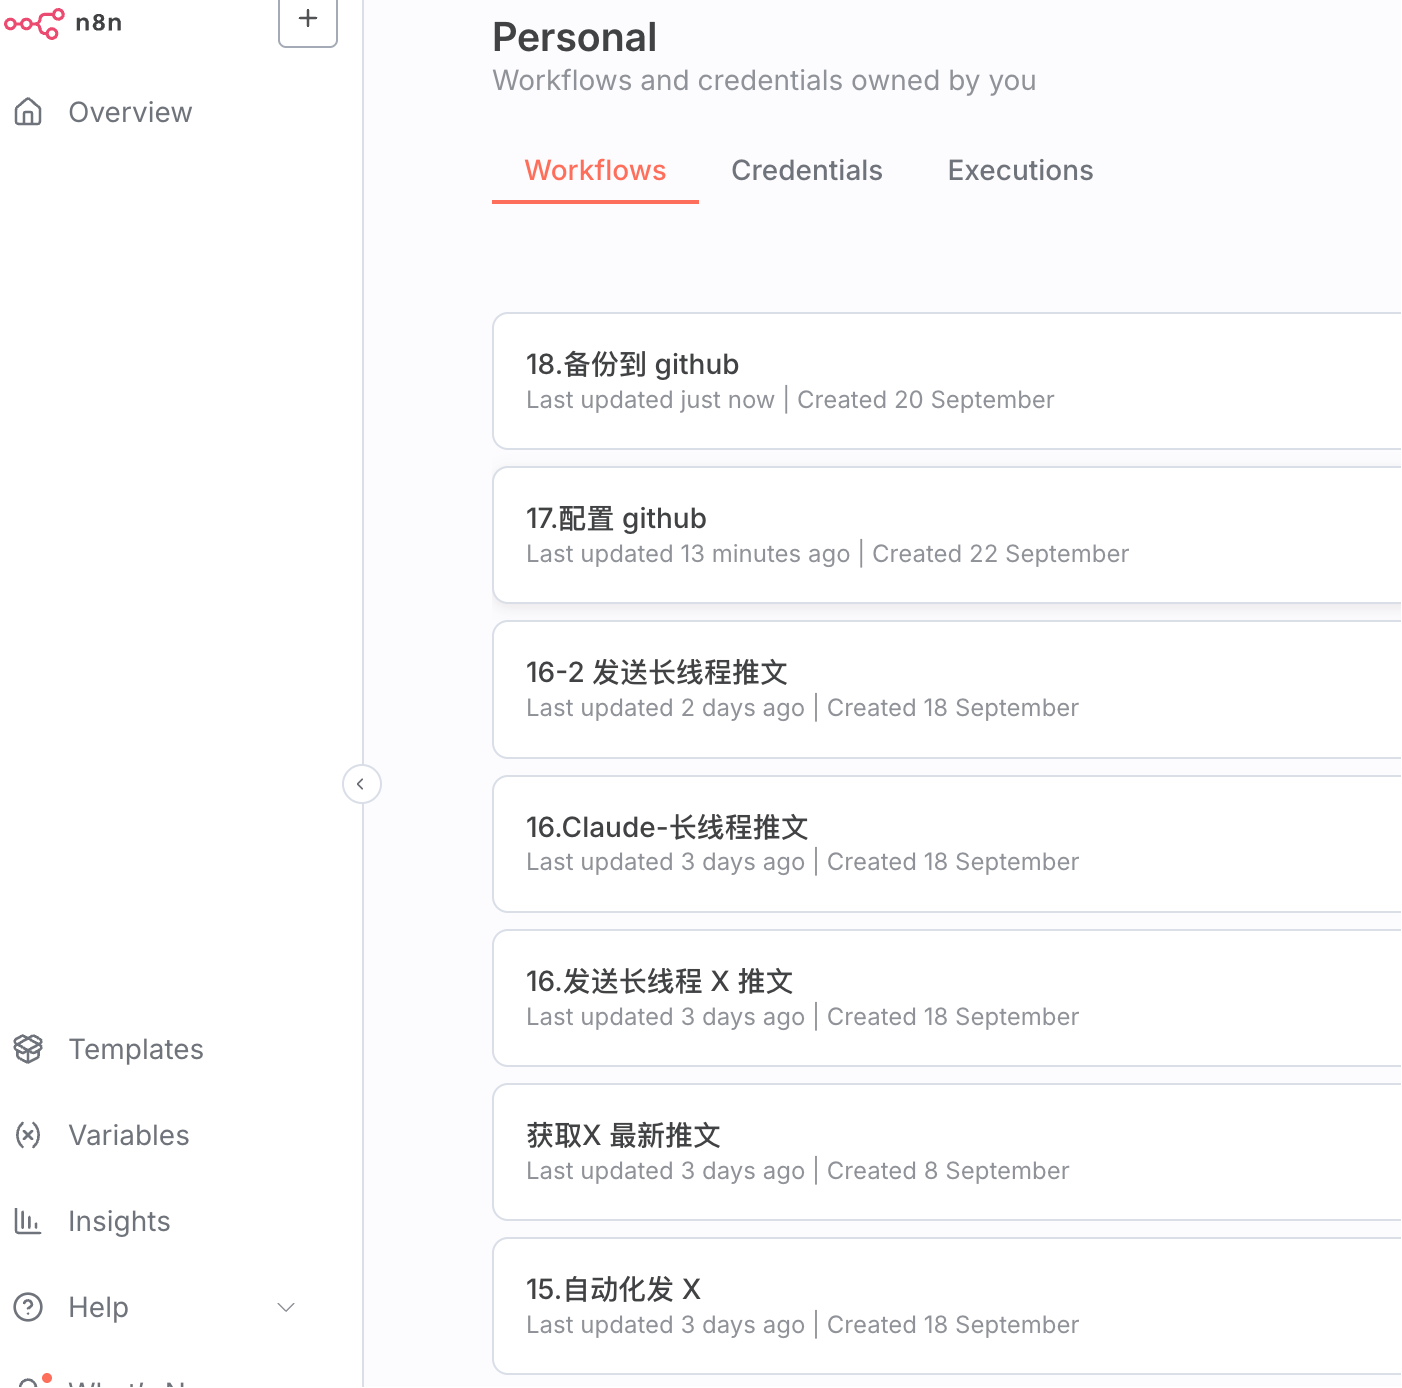
Task: Open Insights in the sidebar
Action: [x=119, y=1221]
